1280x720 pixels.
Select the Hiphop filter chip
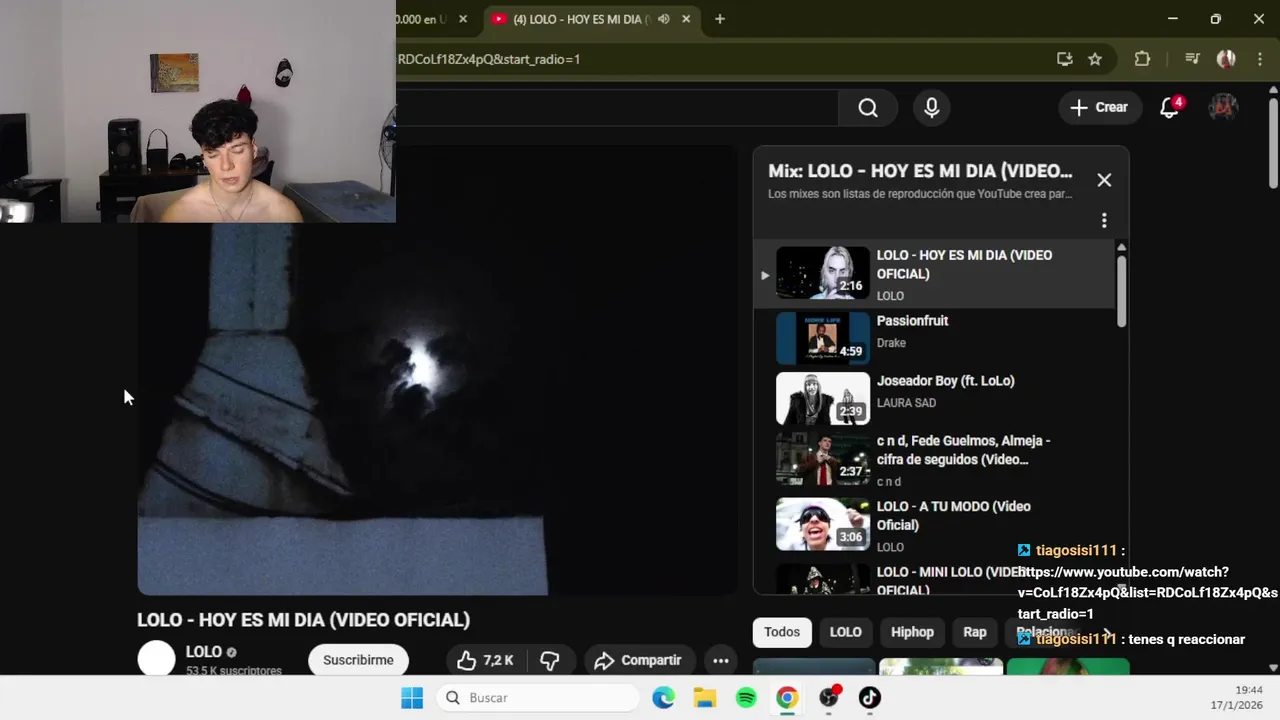click(912, 632)
